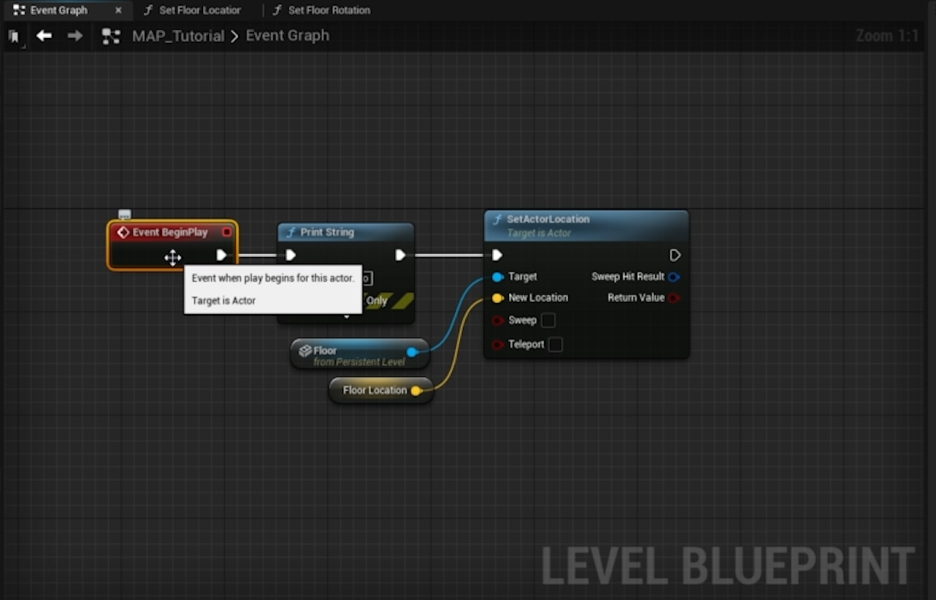This screenshot has width=936, height=600.
Task: Select the Floor Location variable node
Action: coord(380,390)
